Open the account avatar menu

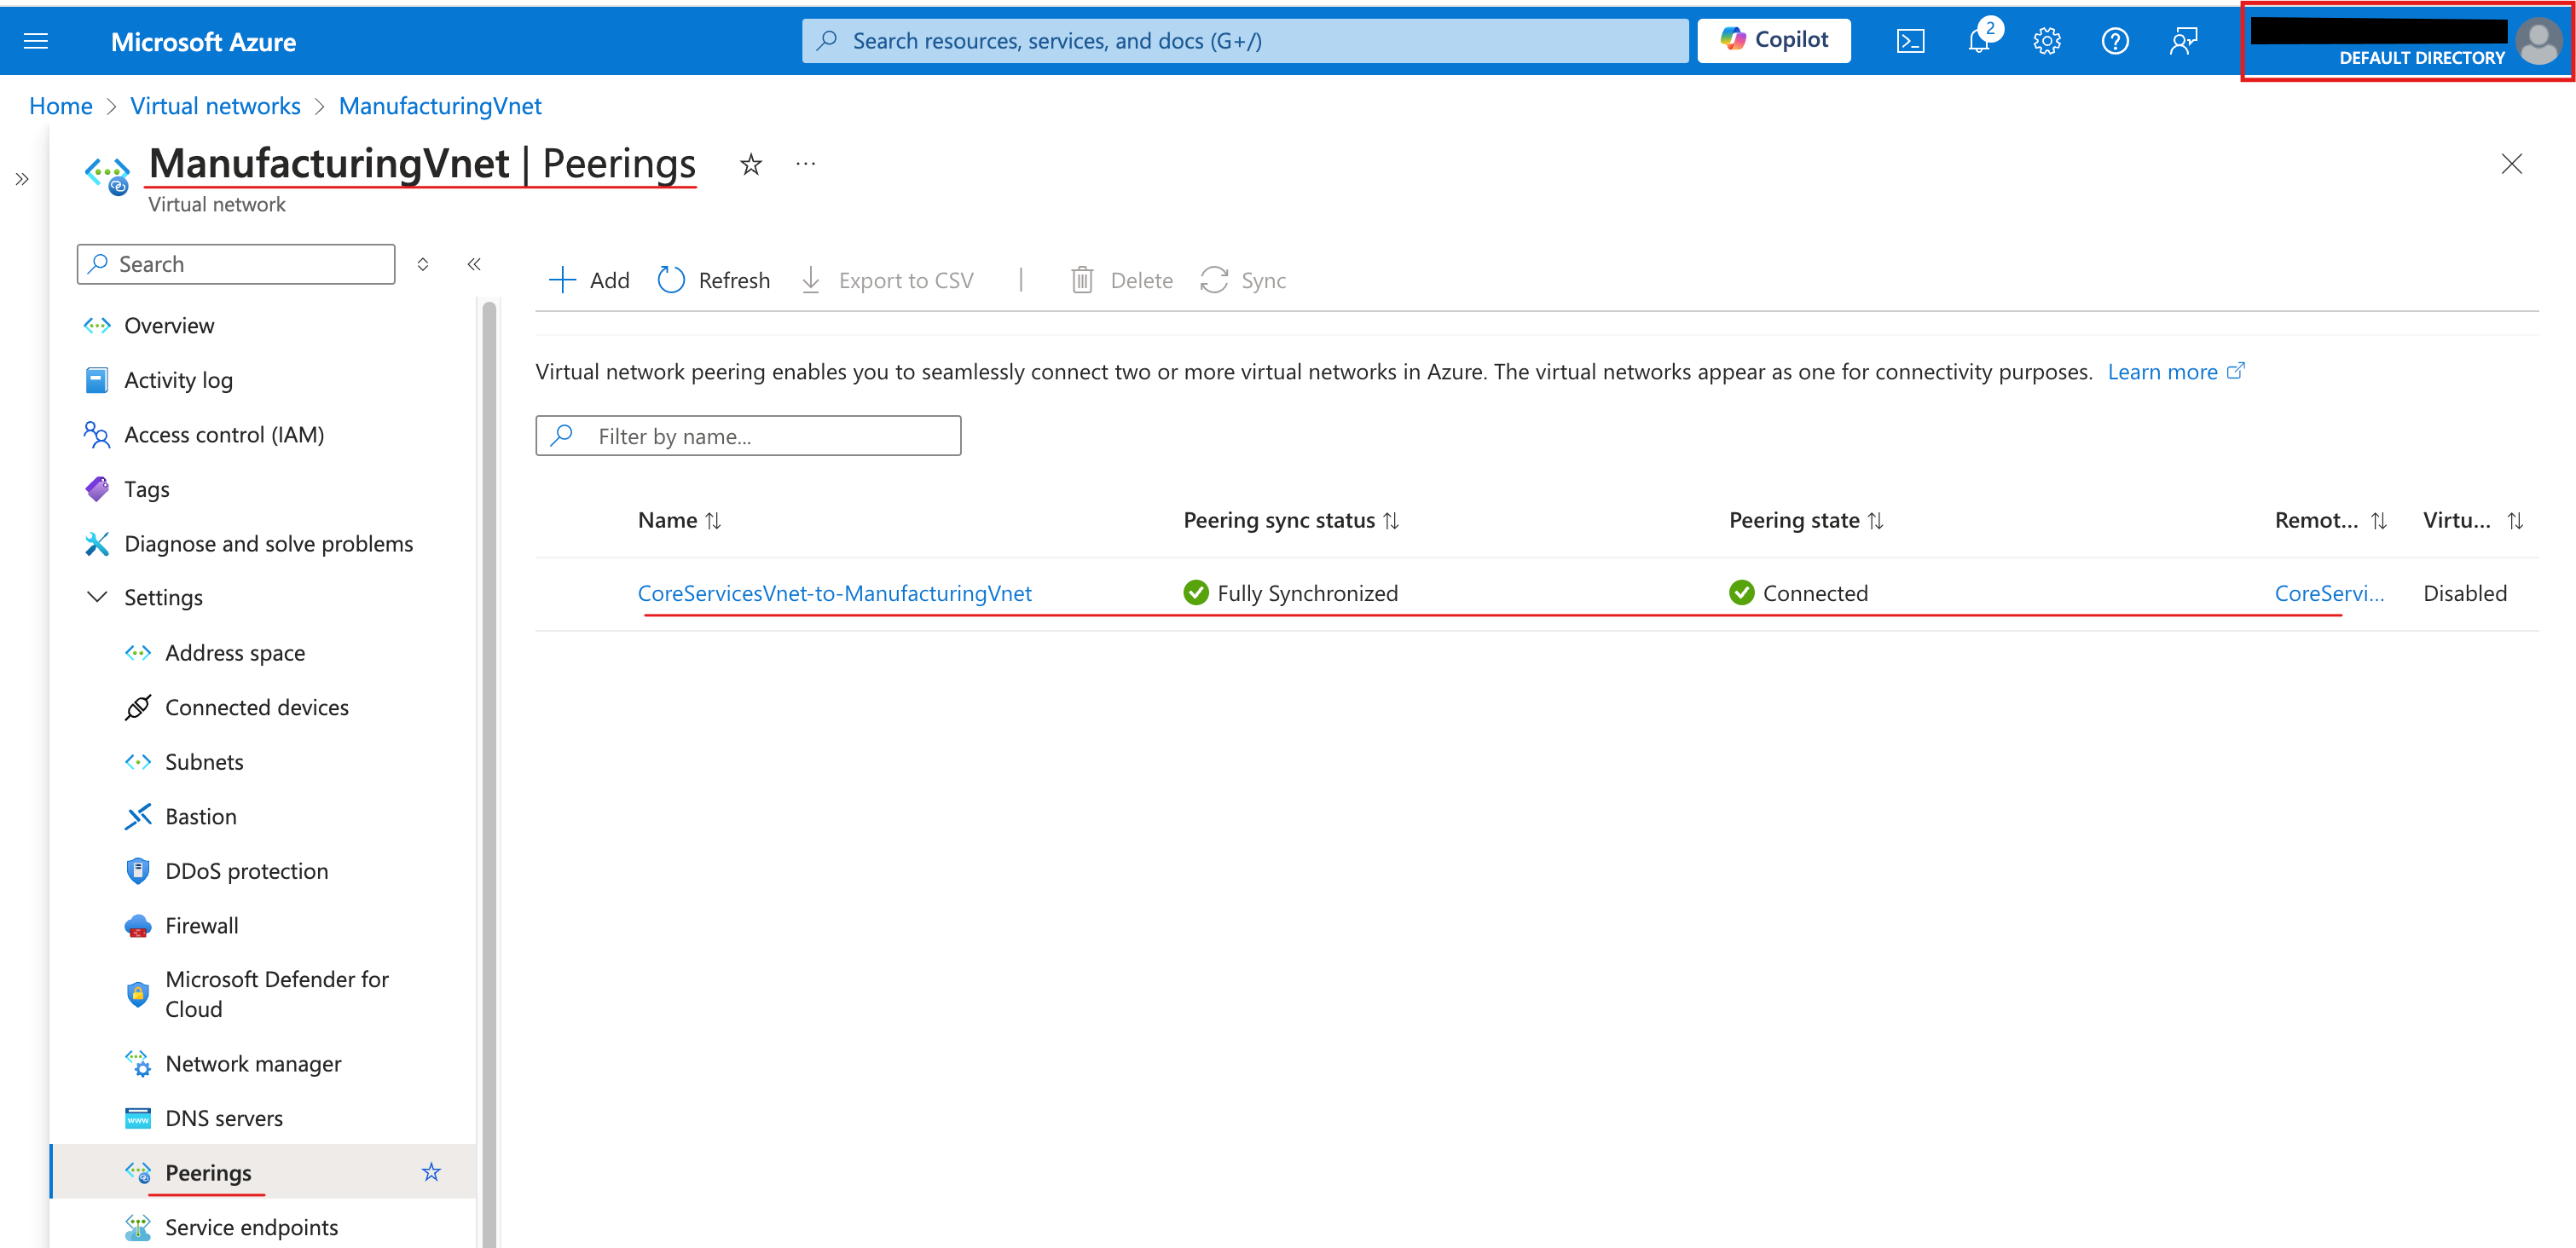click(2538, 41)
